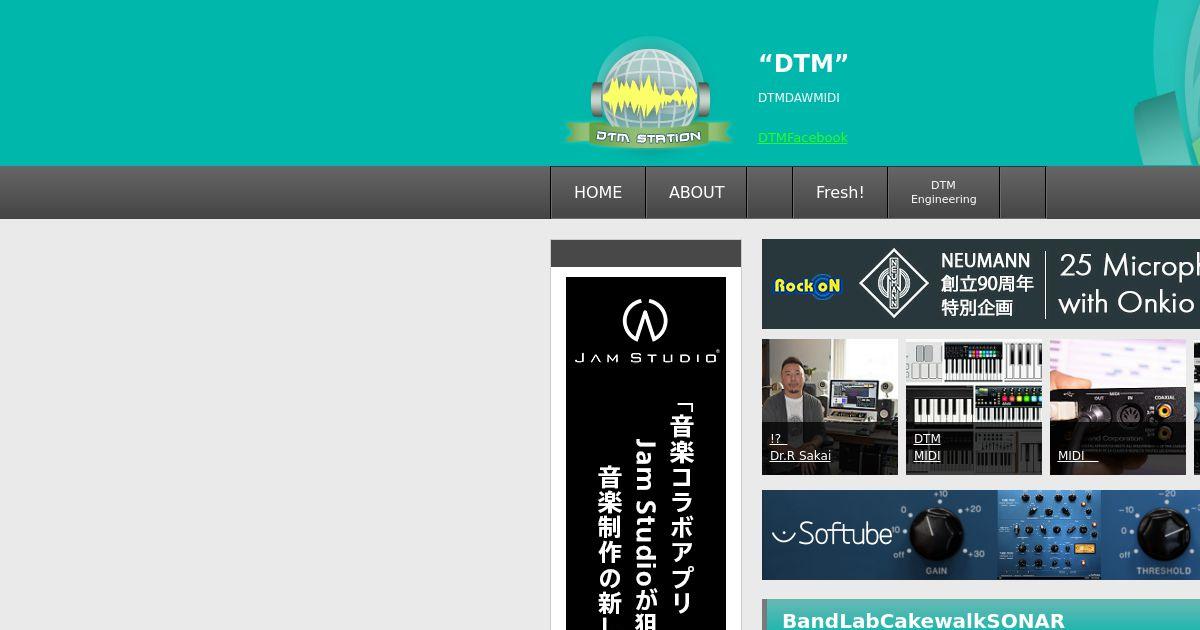
Task: Click the Jam Studio logo icon
Action: [645, 320]
